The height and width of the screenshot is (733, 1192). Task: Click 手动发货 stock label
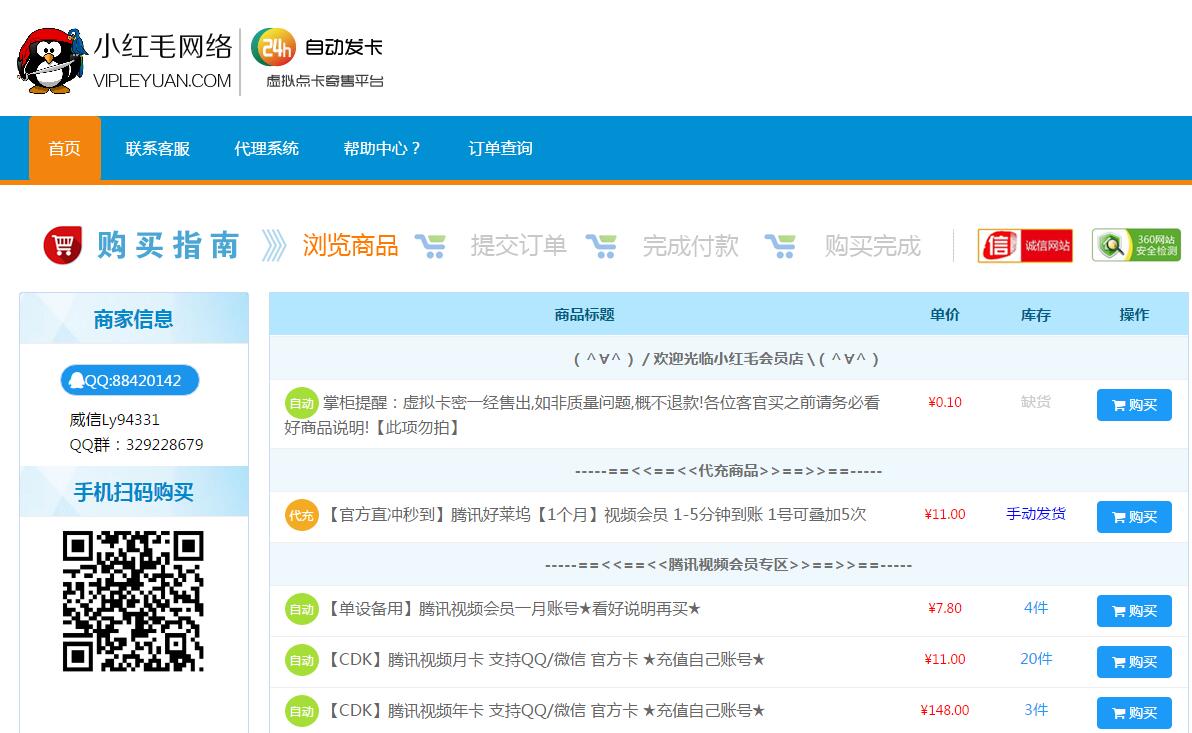pyautogui.click(x=1035, y=514)
